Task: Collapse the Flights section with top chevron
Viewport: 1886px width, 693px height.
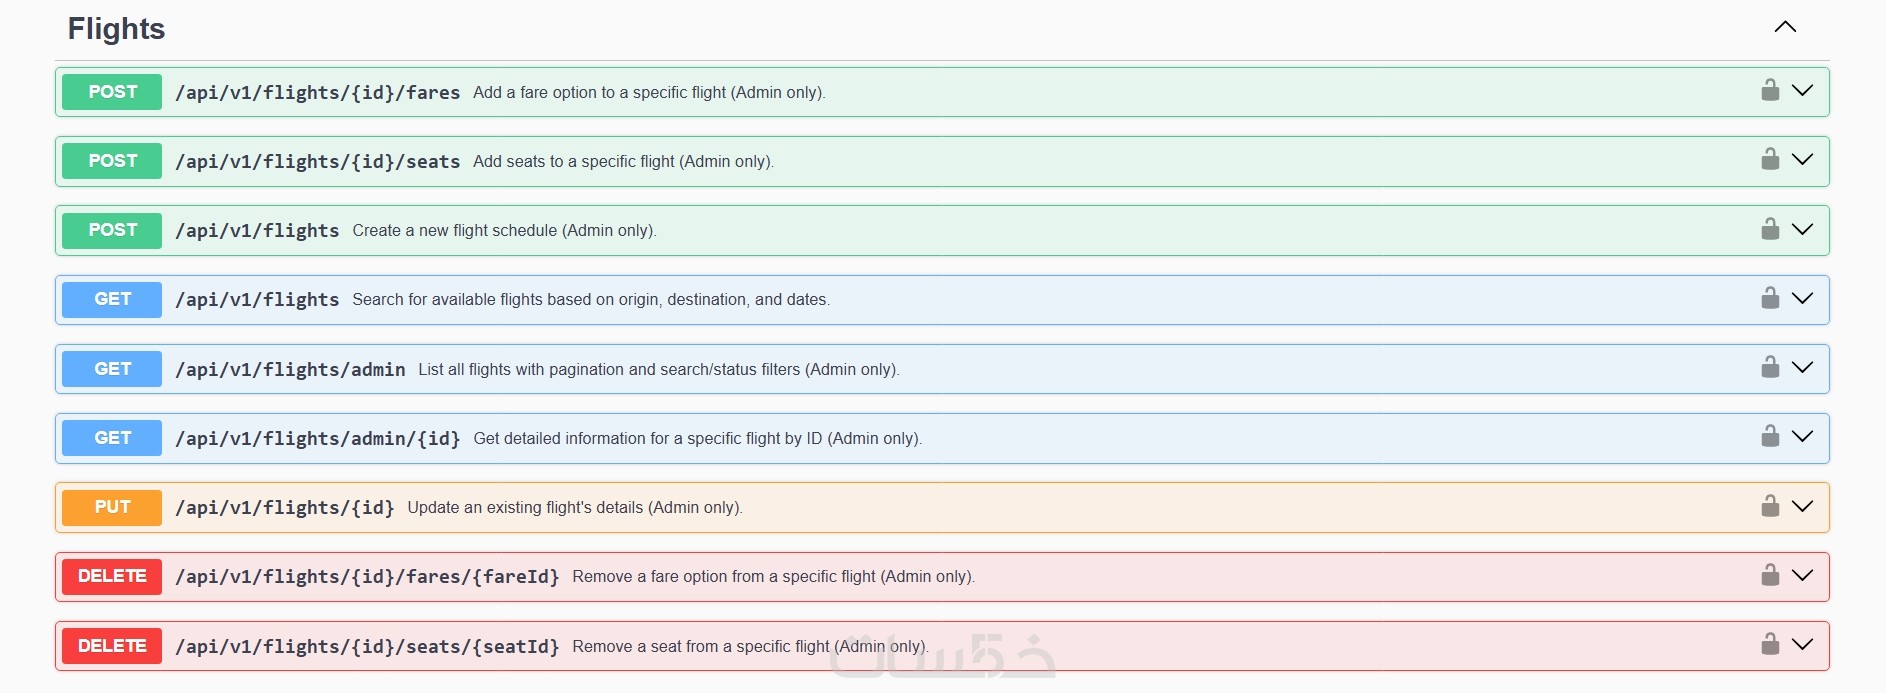Action: click(1785, 27)
